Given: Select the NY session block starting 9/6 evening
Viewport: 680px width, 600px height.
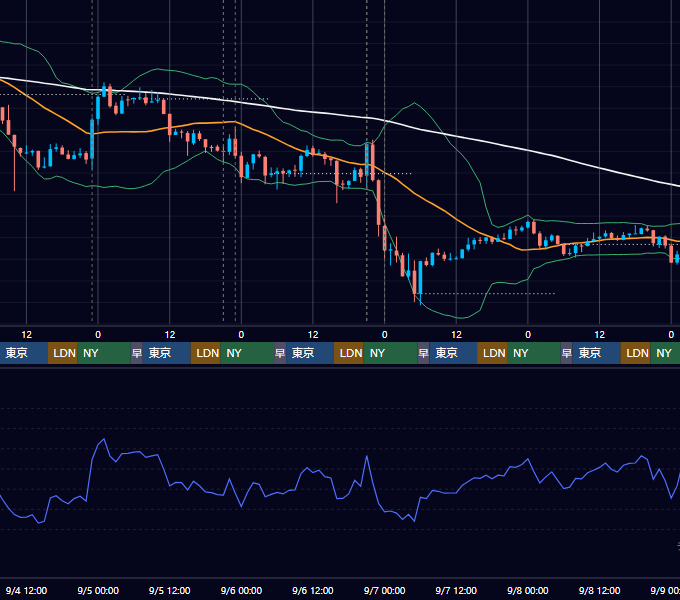Looking at the screenshot, I should [390, 353].
